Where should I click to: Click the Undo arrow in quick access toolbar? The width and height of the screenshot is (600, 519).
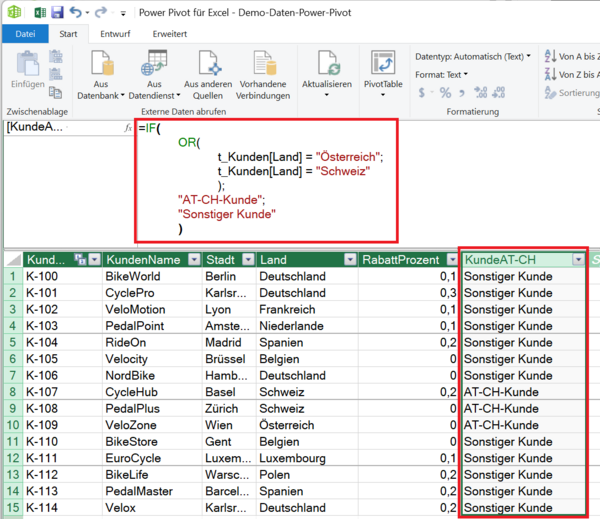coord(77,13)
